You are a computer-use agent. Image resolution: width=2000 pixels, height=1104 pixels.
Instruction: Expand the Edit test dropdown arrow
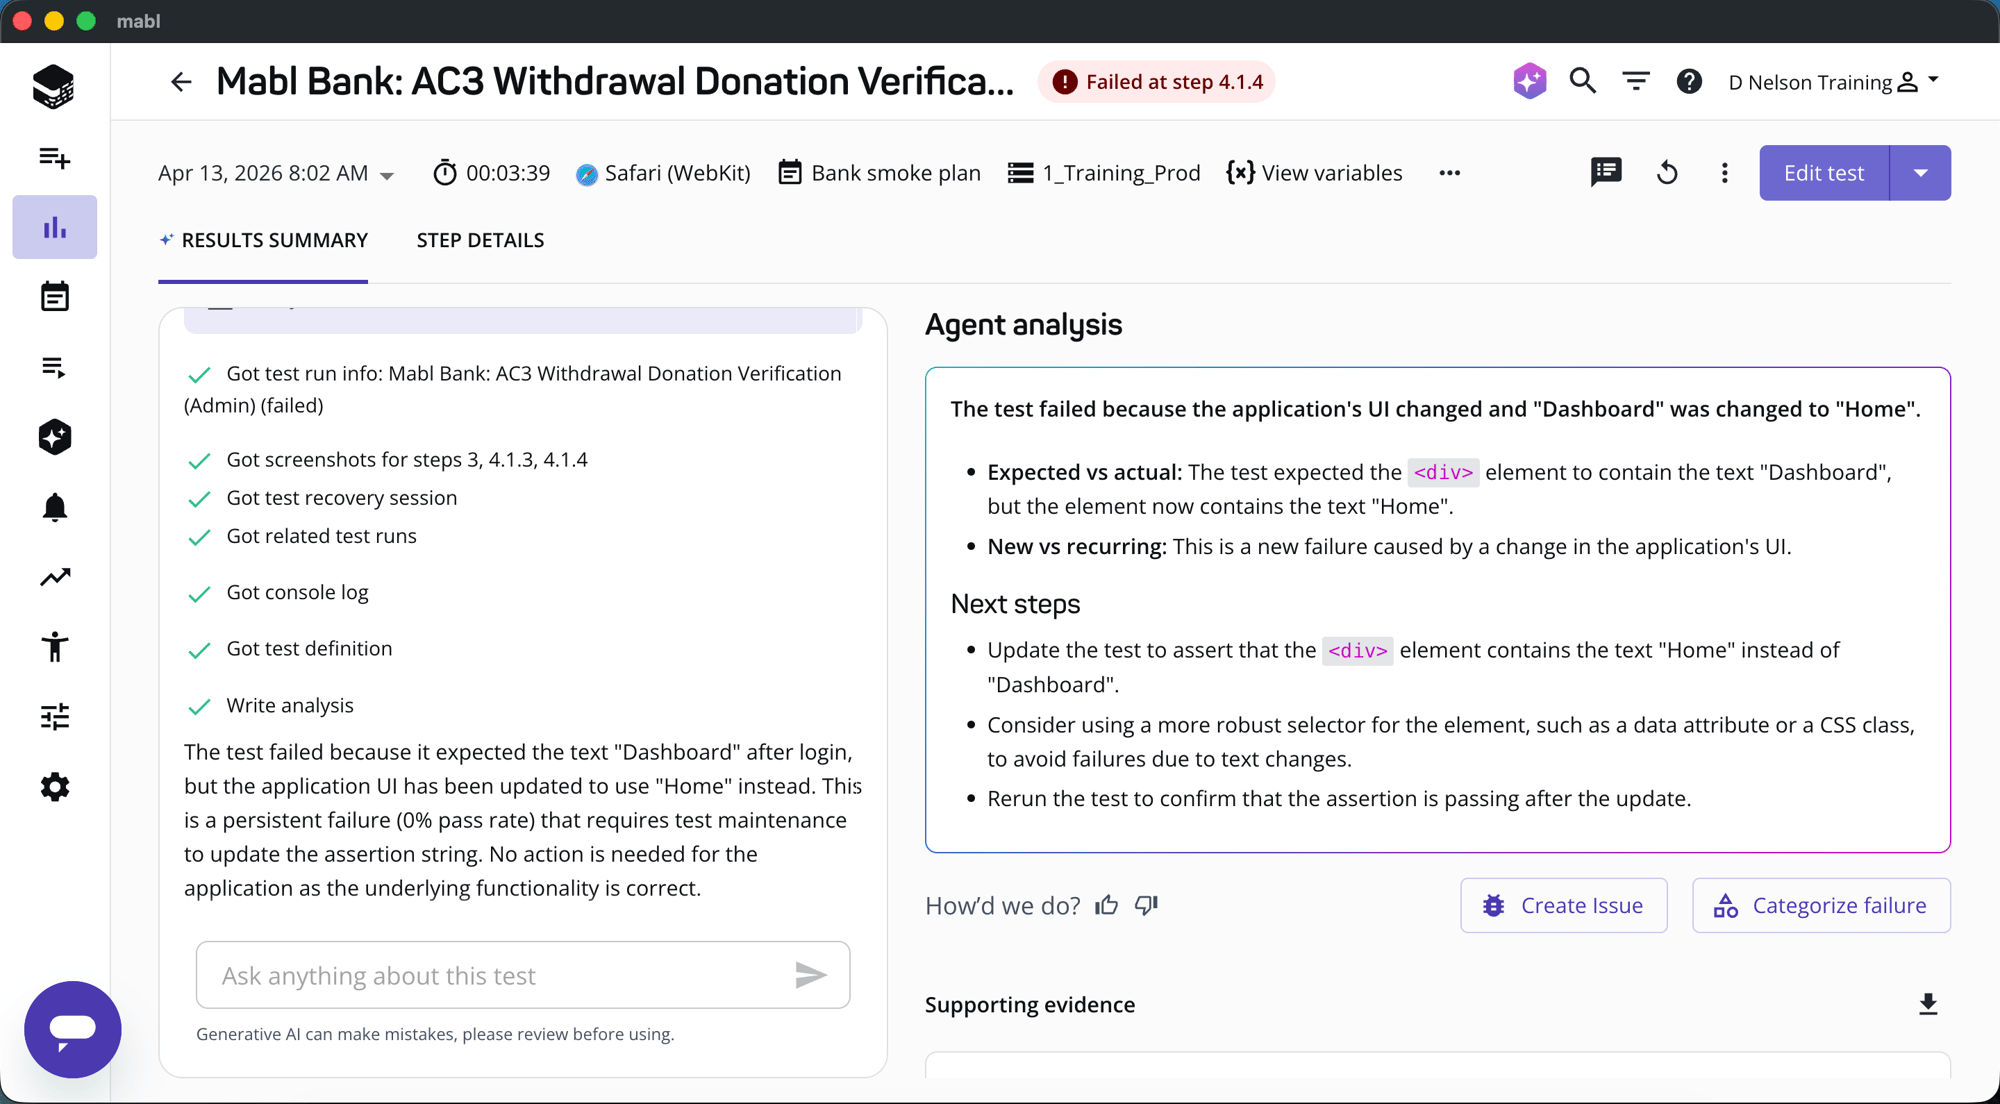pos(1920,173)
